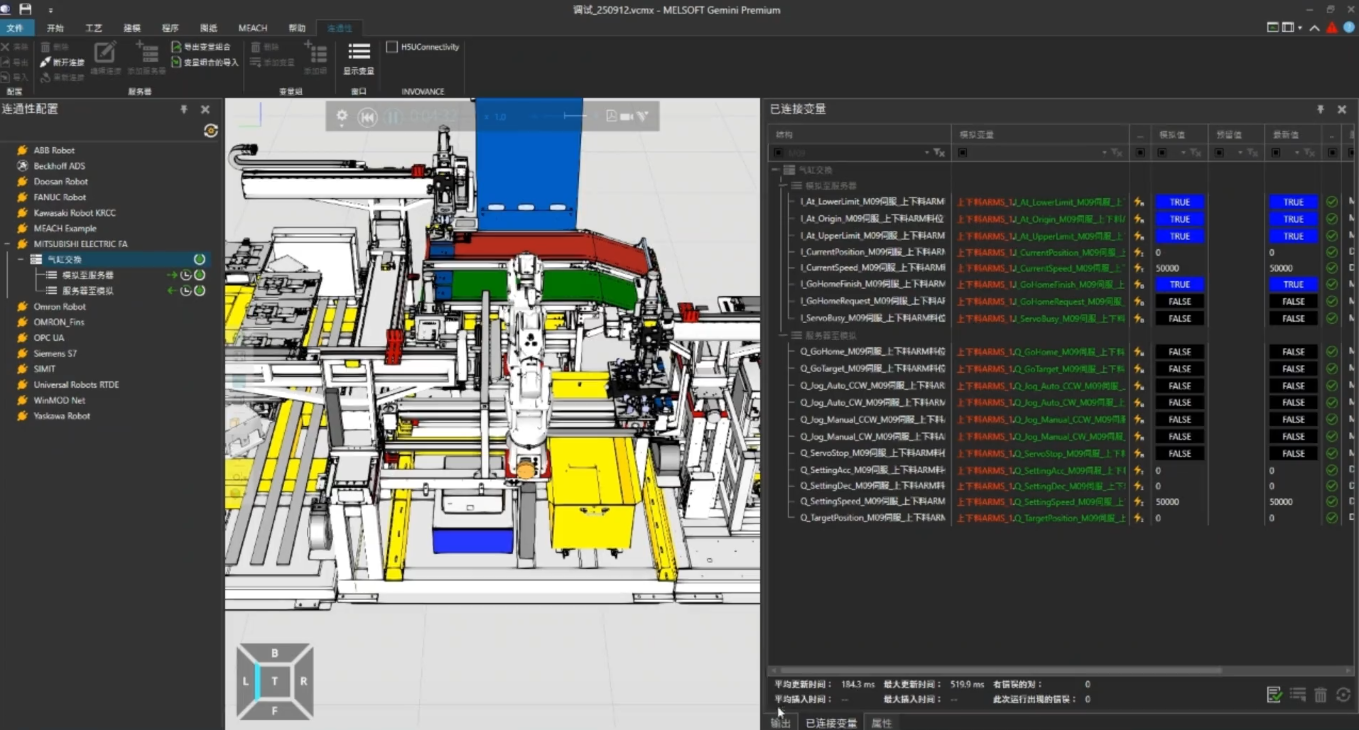This screenshot has height=730, width=1359.
Task: Click the trash icon in connected variables footer
Action: [1320, 695]
